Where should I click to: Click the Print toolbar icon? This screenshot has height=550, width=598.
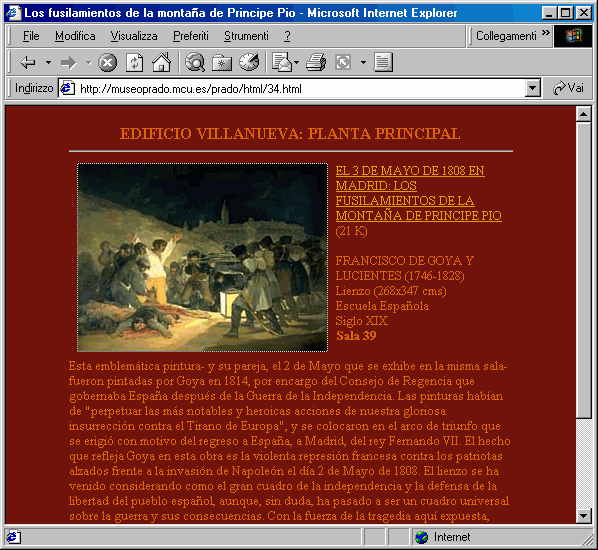[316, 62]
